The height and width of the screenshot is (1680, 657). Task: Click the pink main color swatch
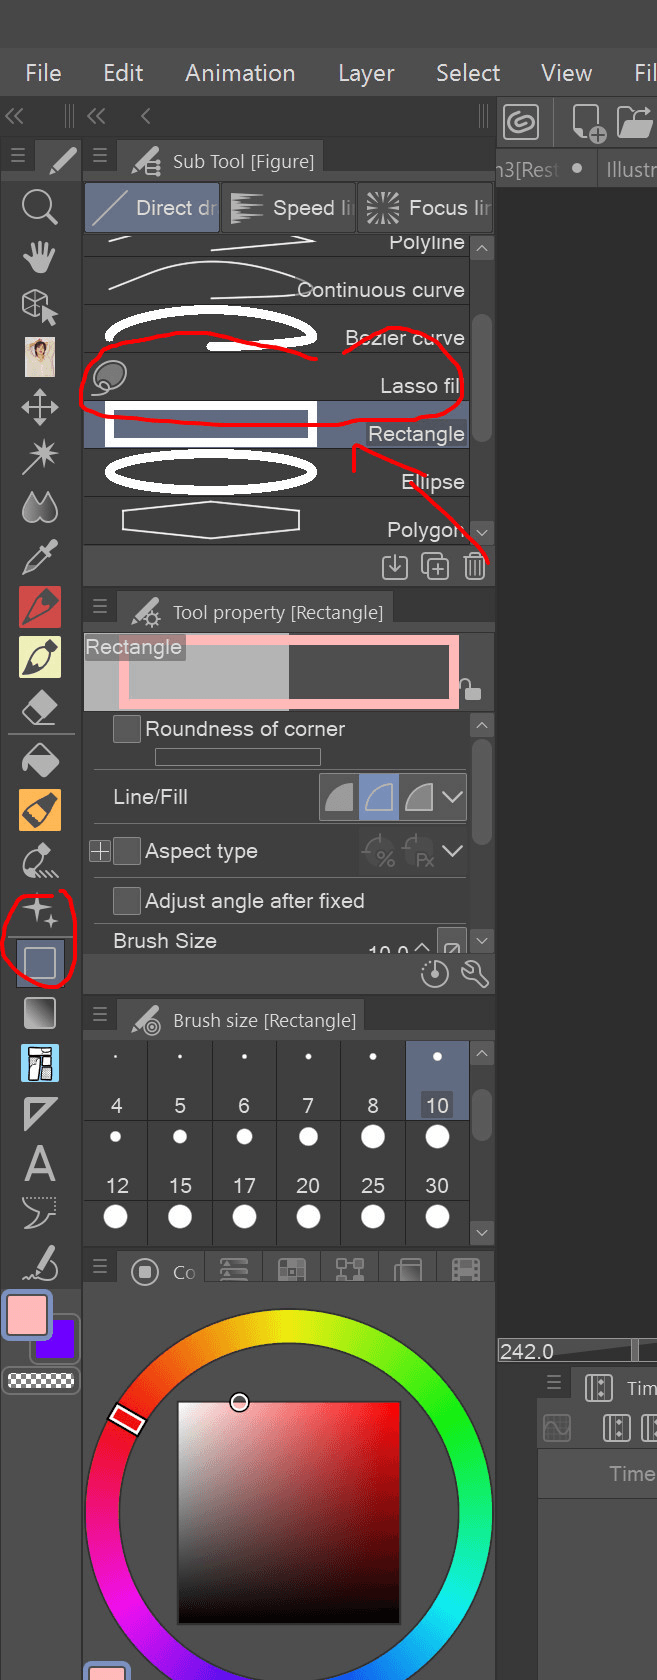click(x=27, y=1314)
